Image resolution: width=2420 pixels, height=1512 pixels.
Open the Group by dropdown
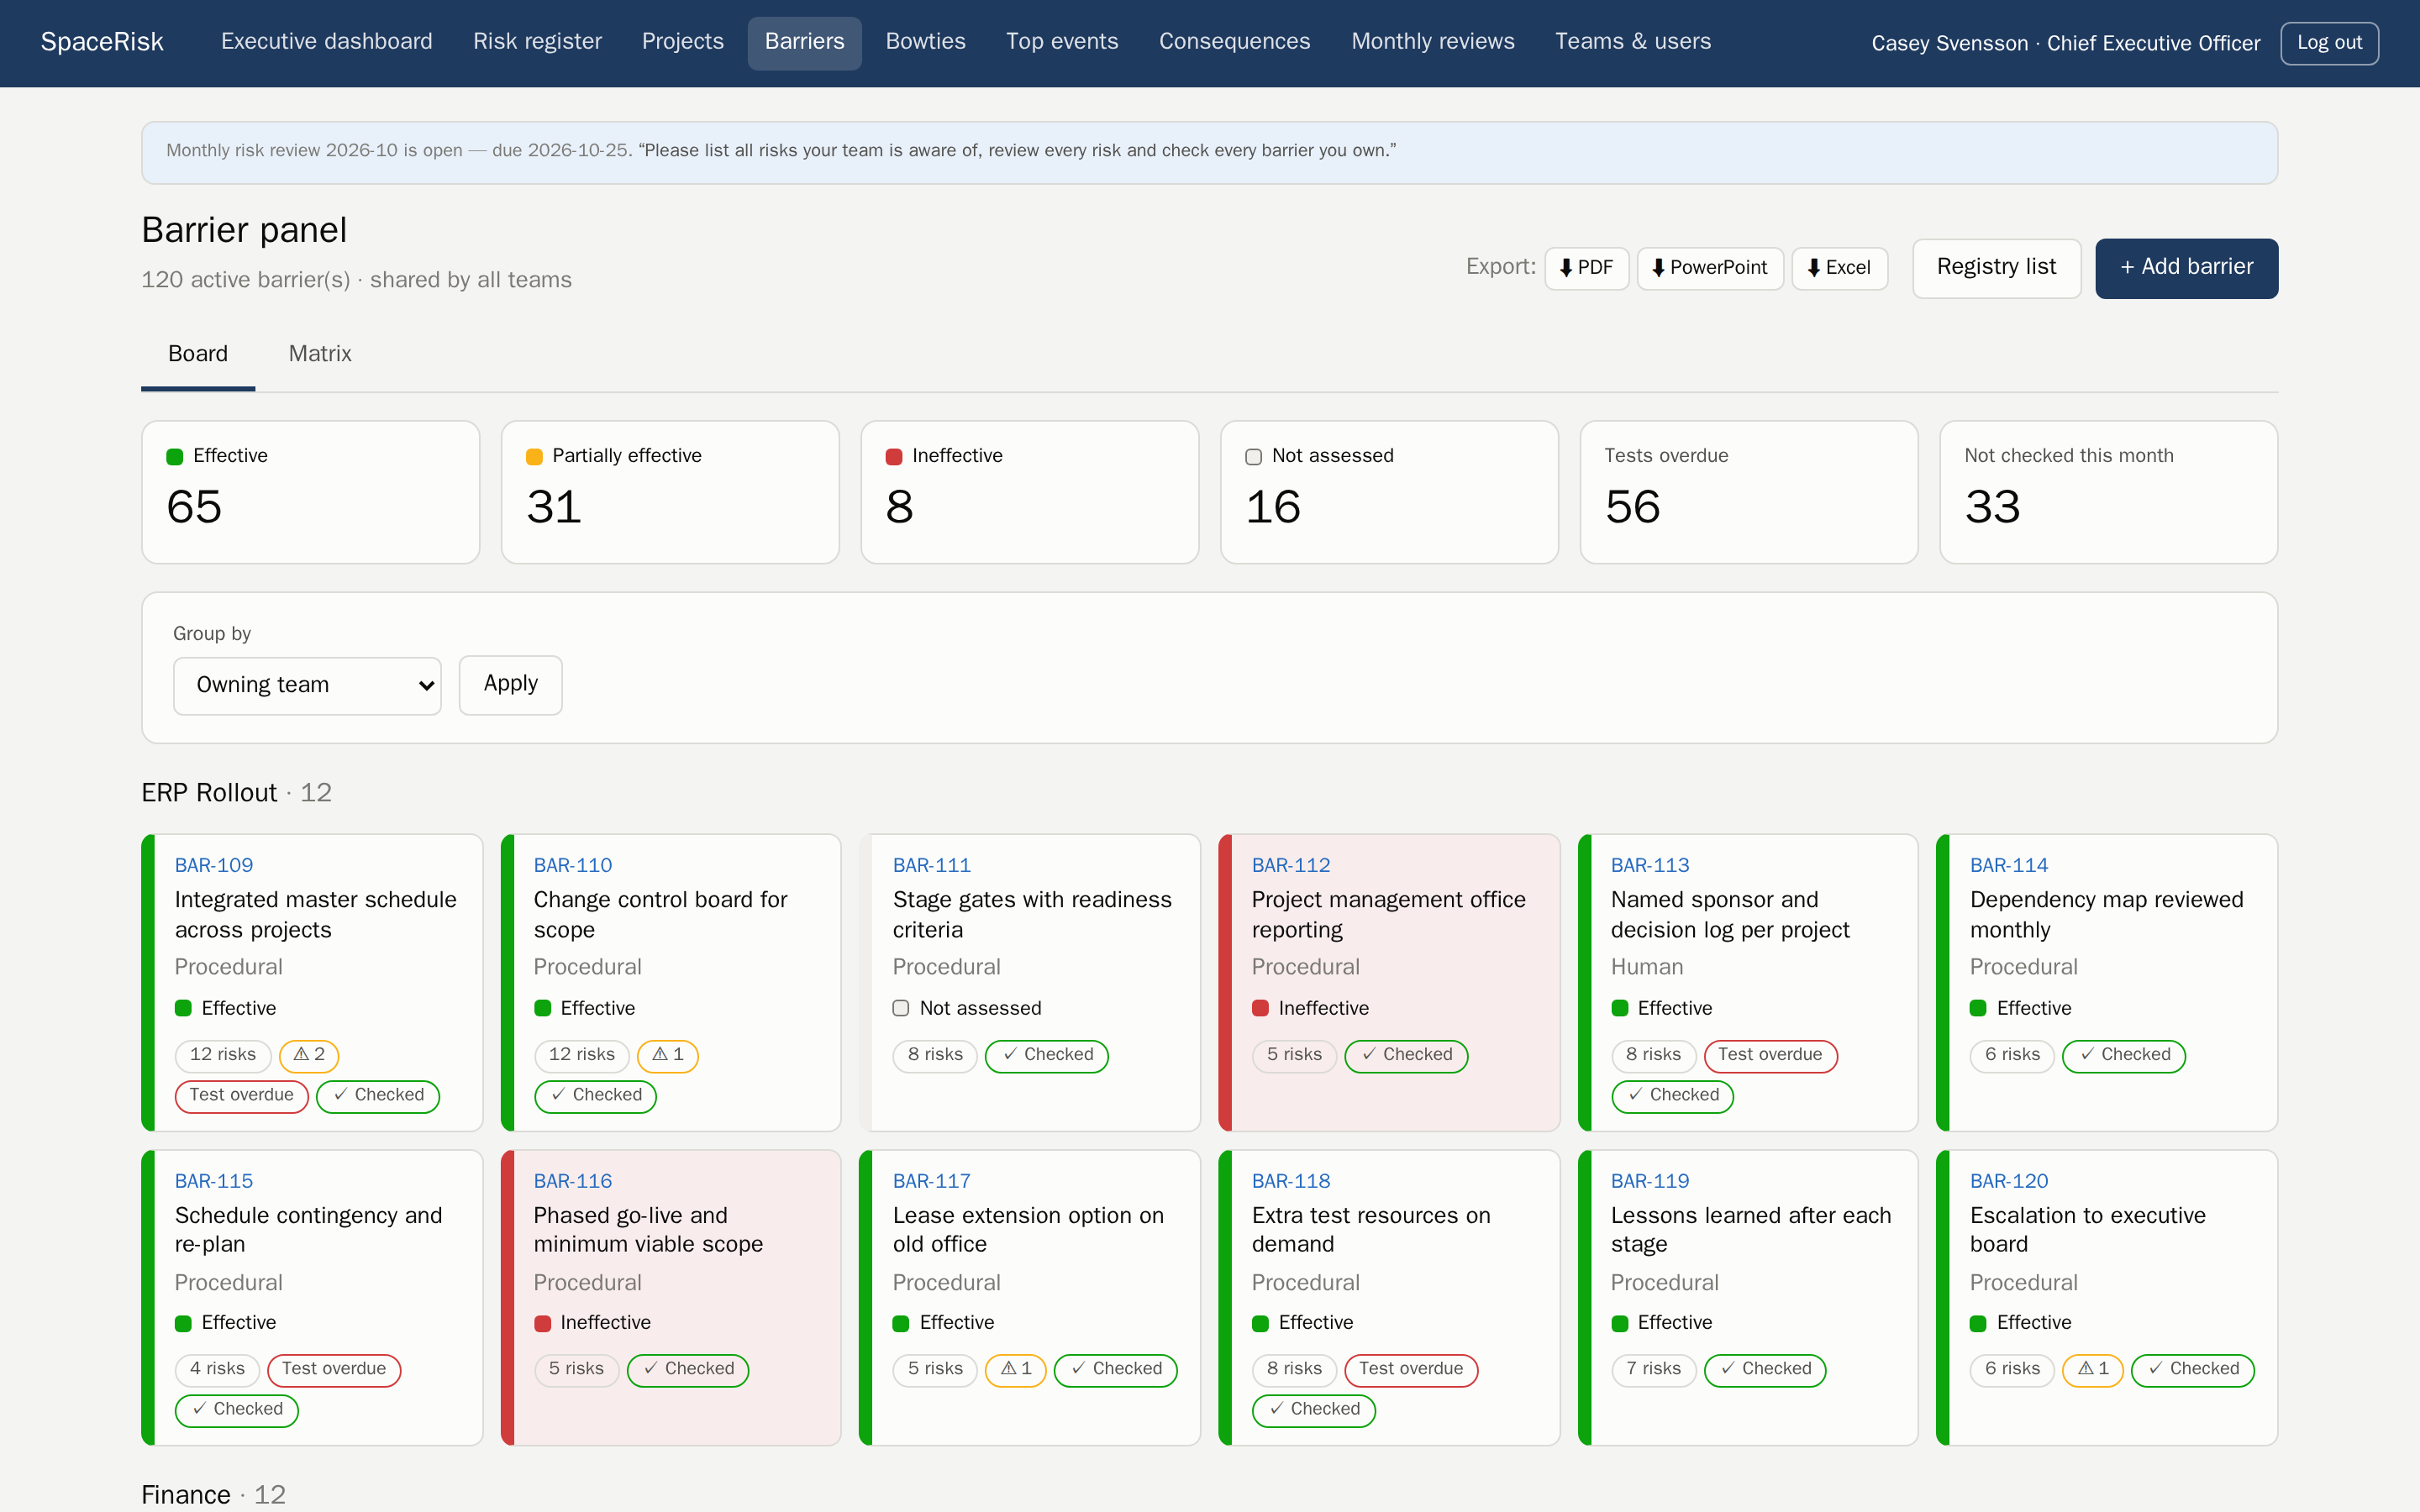click(307, 686)
